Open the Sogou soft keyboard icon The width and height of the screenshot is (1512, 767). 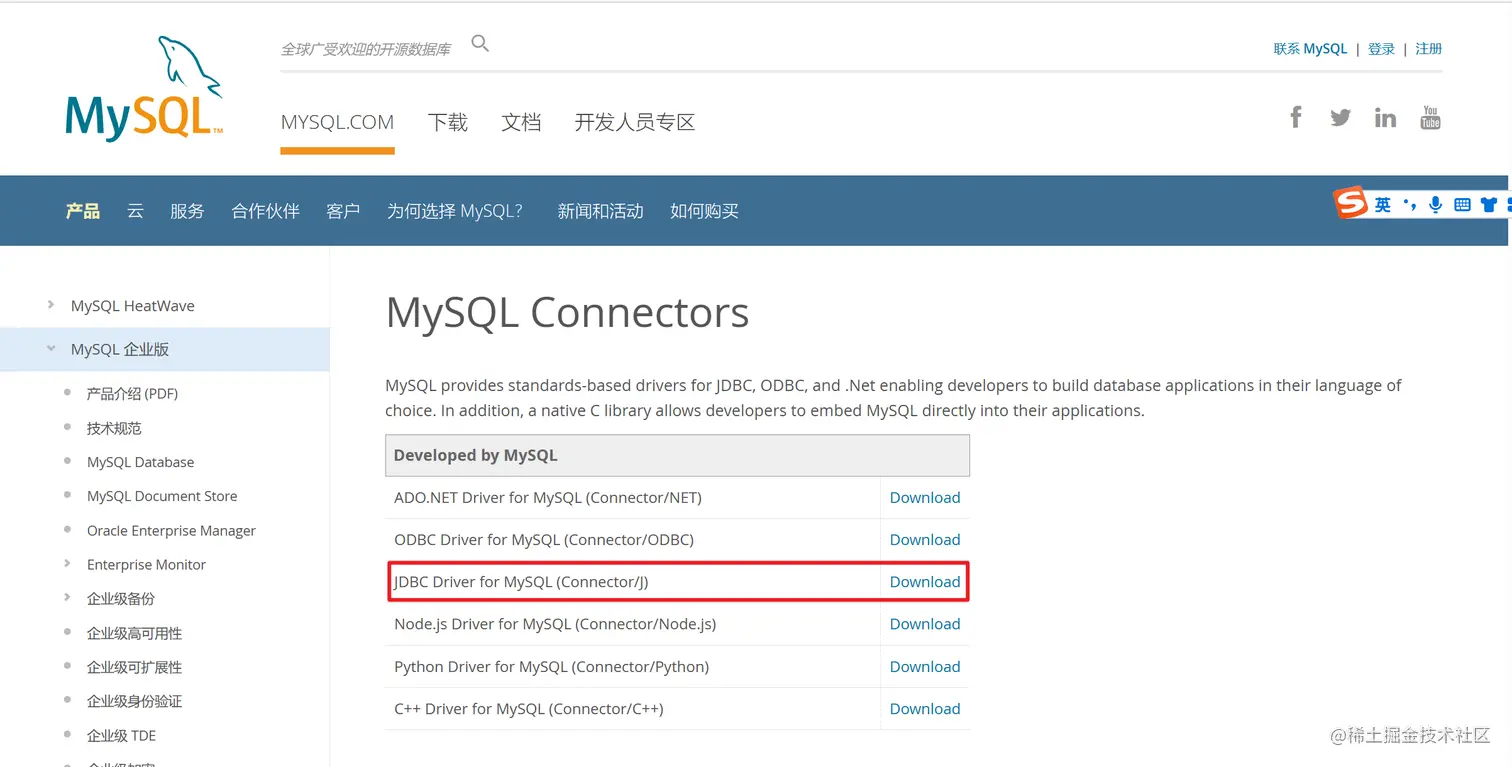(x=1462, y=205)
